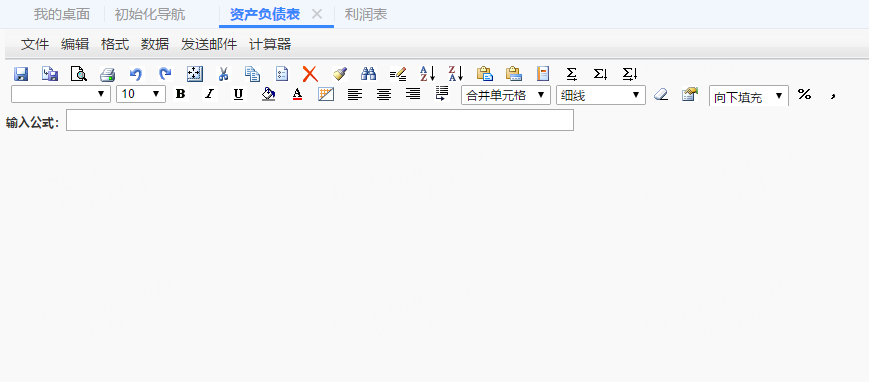Screen dimensions: 869x382
Task: Click the page with list checklist icon
Action: pos(282,74)
